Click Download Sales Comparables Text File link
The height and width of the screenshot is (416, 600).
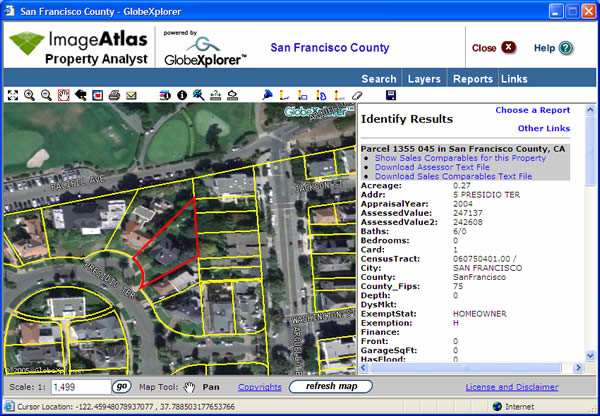pyautogui.click(x=453, y=176)
